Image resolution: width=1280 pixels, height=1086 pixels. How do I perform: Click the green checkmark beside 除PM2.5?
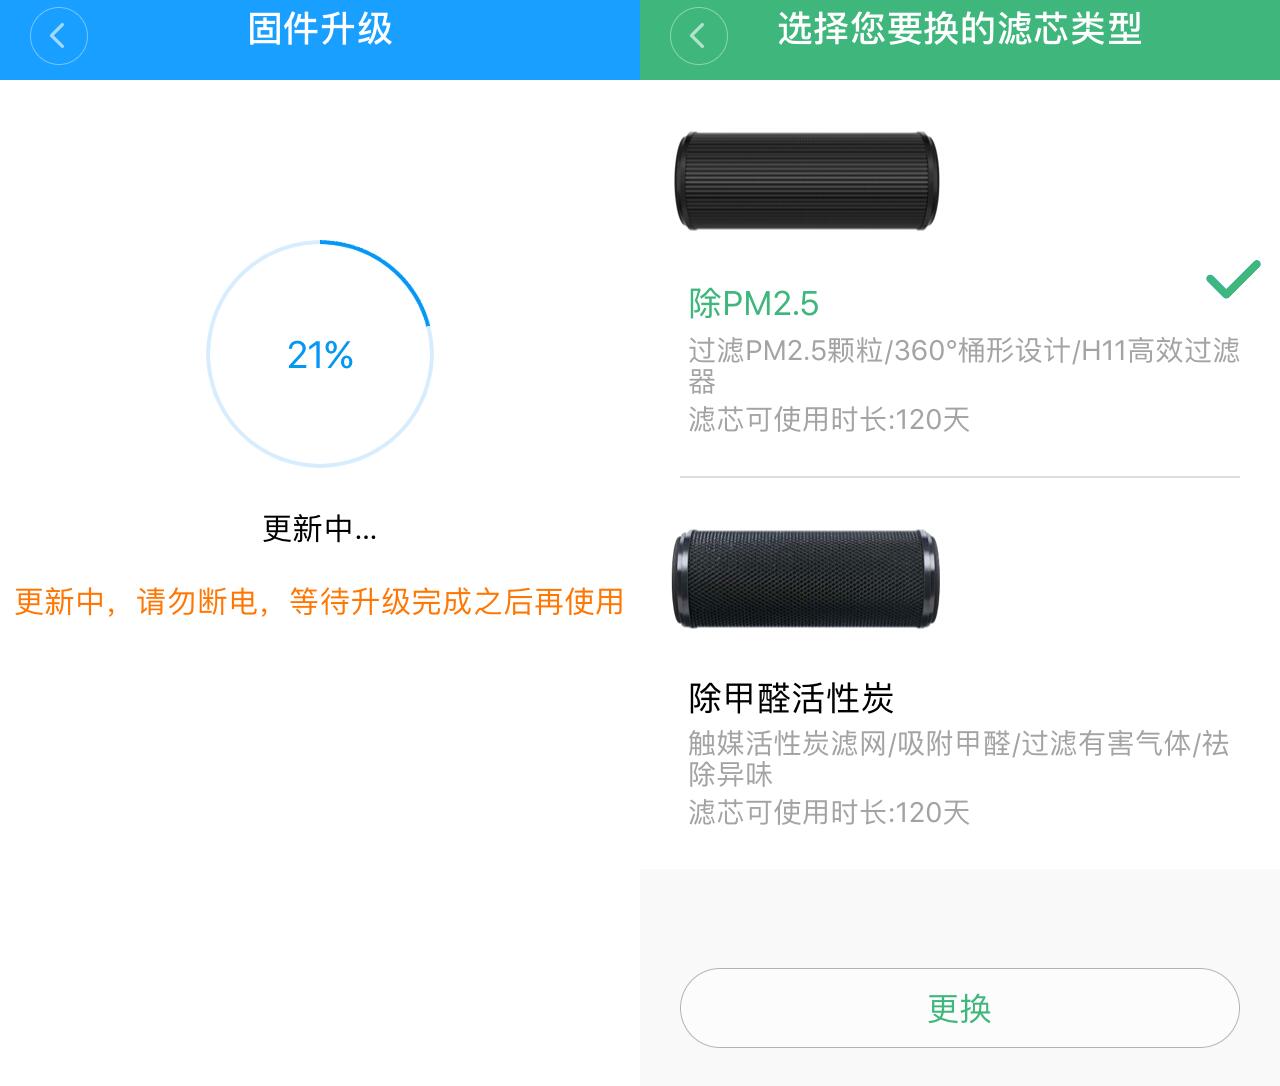click(1232, 280)
